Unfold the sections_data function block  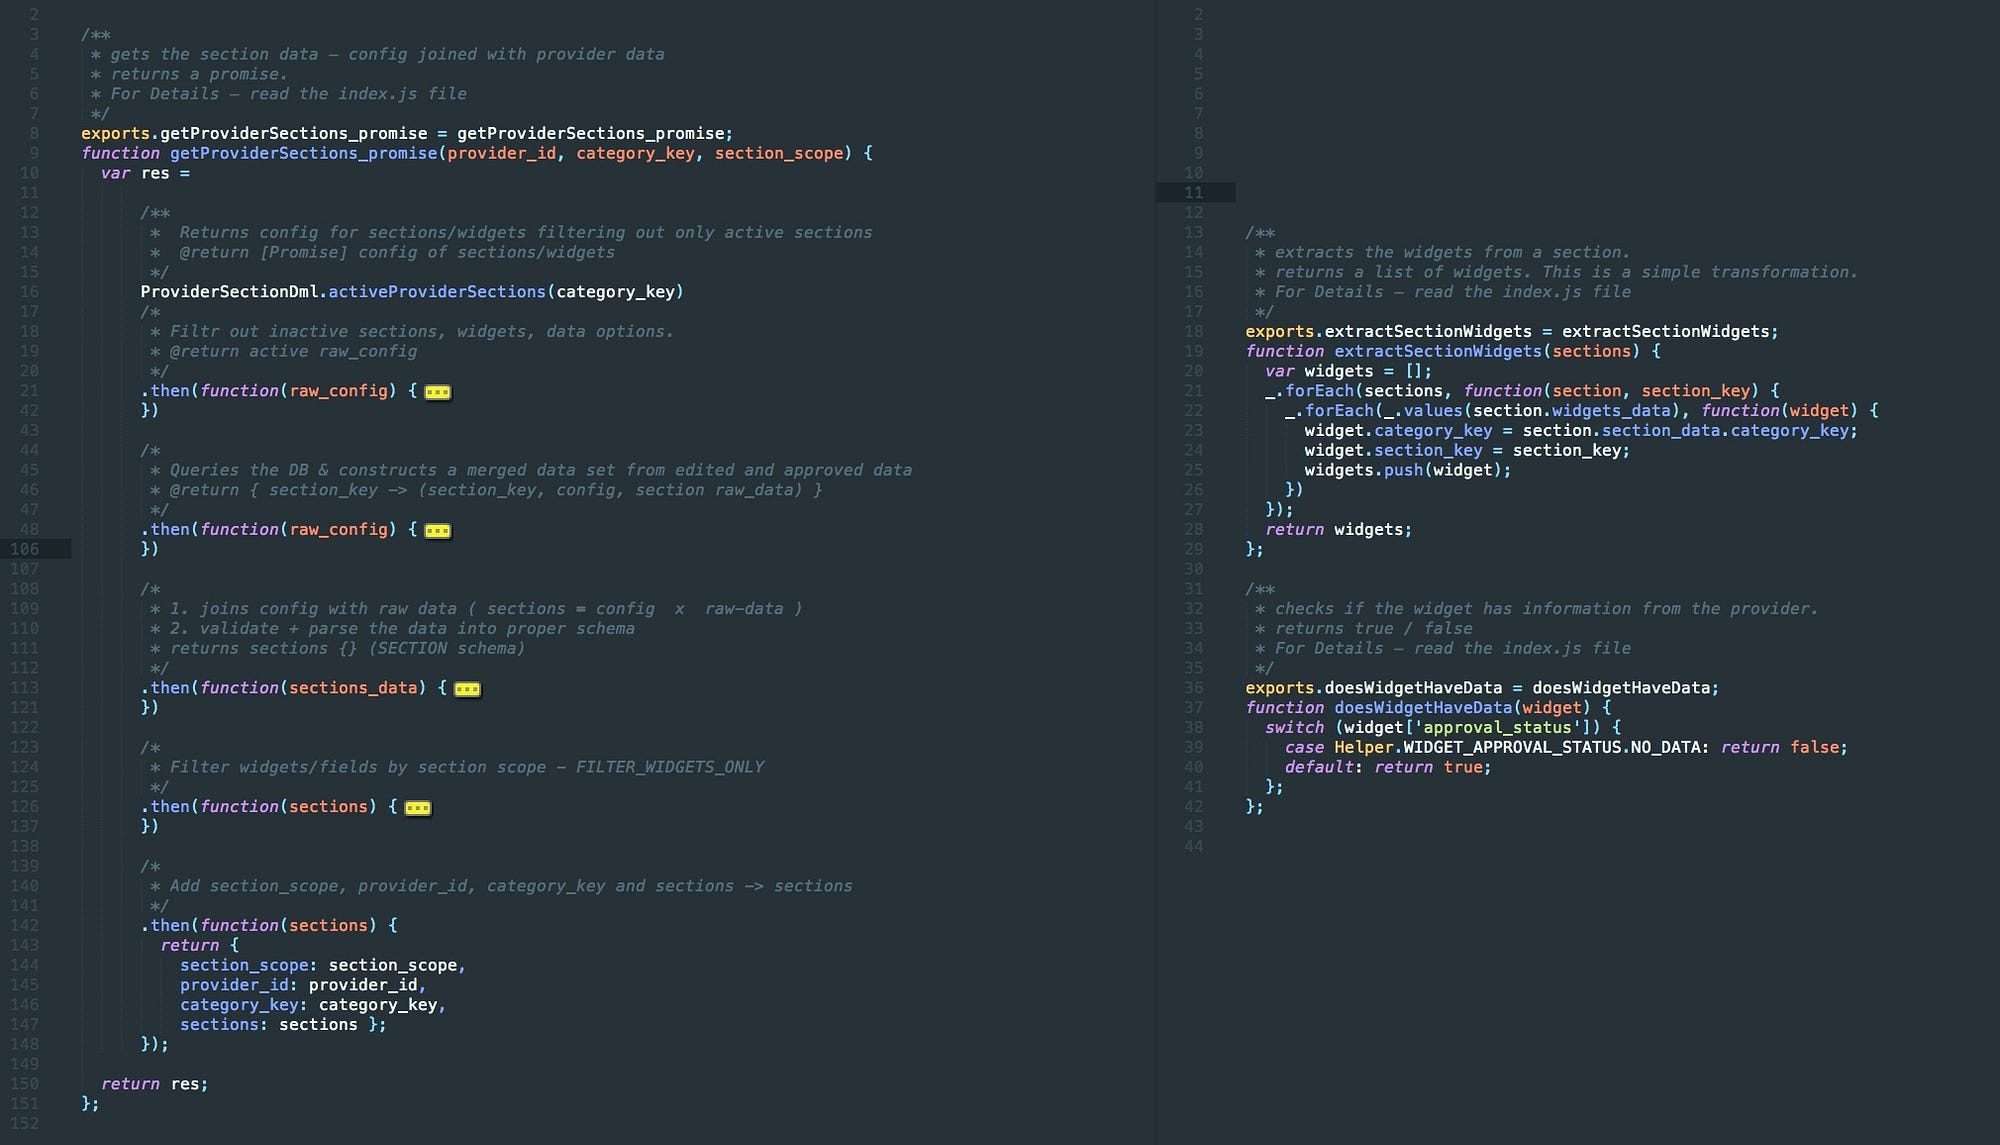click(467, 689)
